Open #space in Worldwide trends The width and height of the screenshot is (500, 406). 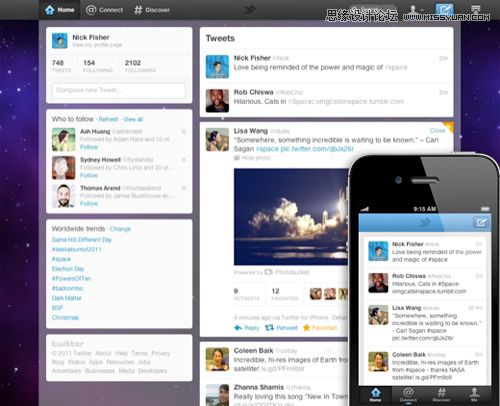coord(61,259)
